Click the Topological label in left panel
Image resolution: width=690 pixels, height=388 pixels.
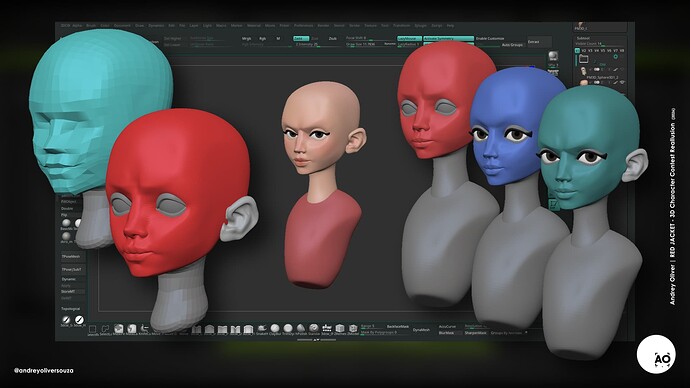pos(70,309)
